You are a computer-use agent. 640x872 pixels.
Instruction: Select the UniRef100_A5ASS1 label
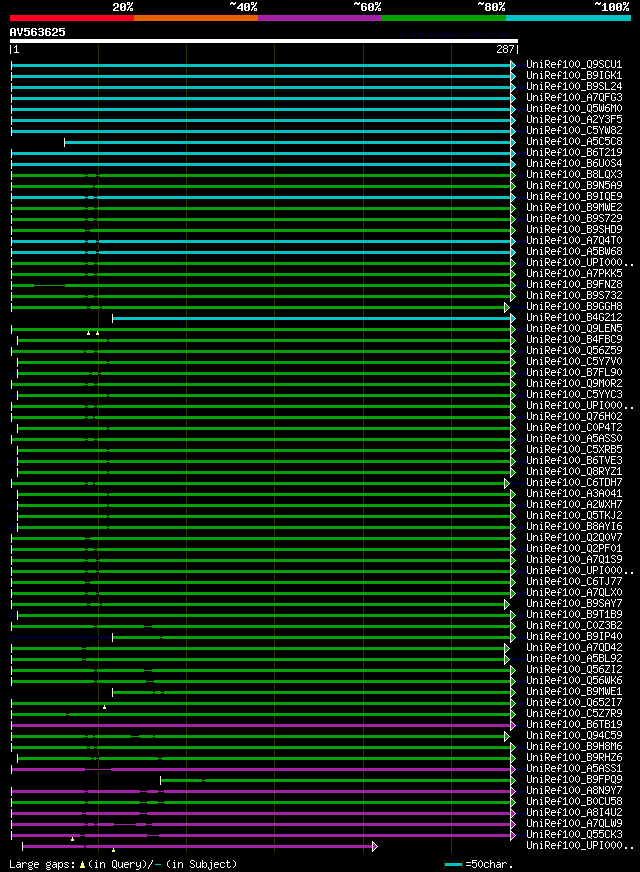click(x=574, y=769)
